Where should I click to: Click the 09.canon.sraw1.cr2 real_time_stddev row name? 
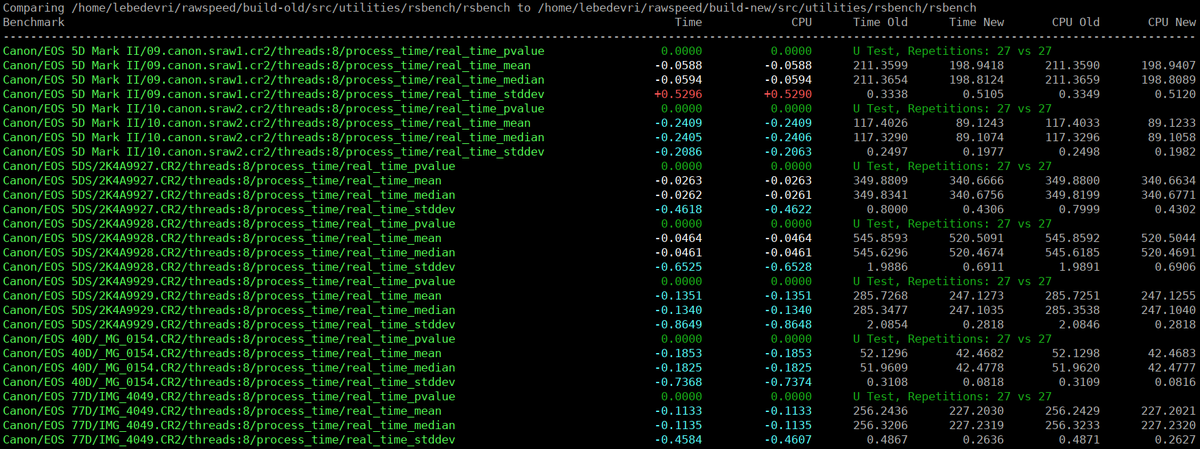(x=275, y=94)
